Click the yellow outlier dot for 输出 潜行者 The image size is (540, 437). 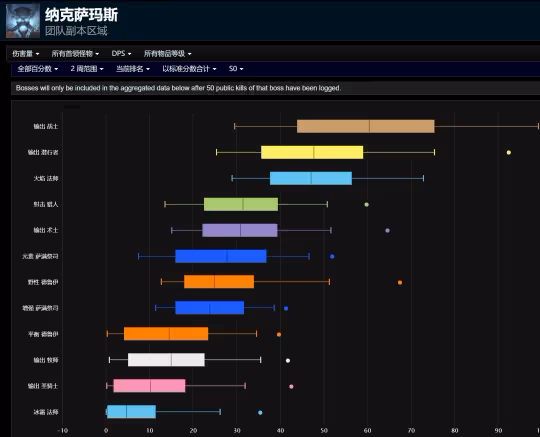pyautogui.click(x=509, y=153)
